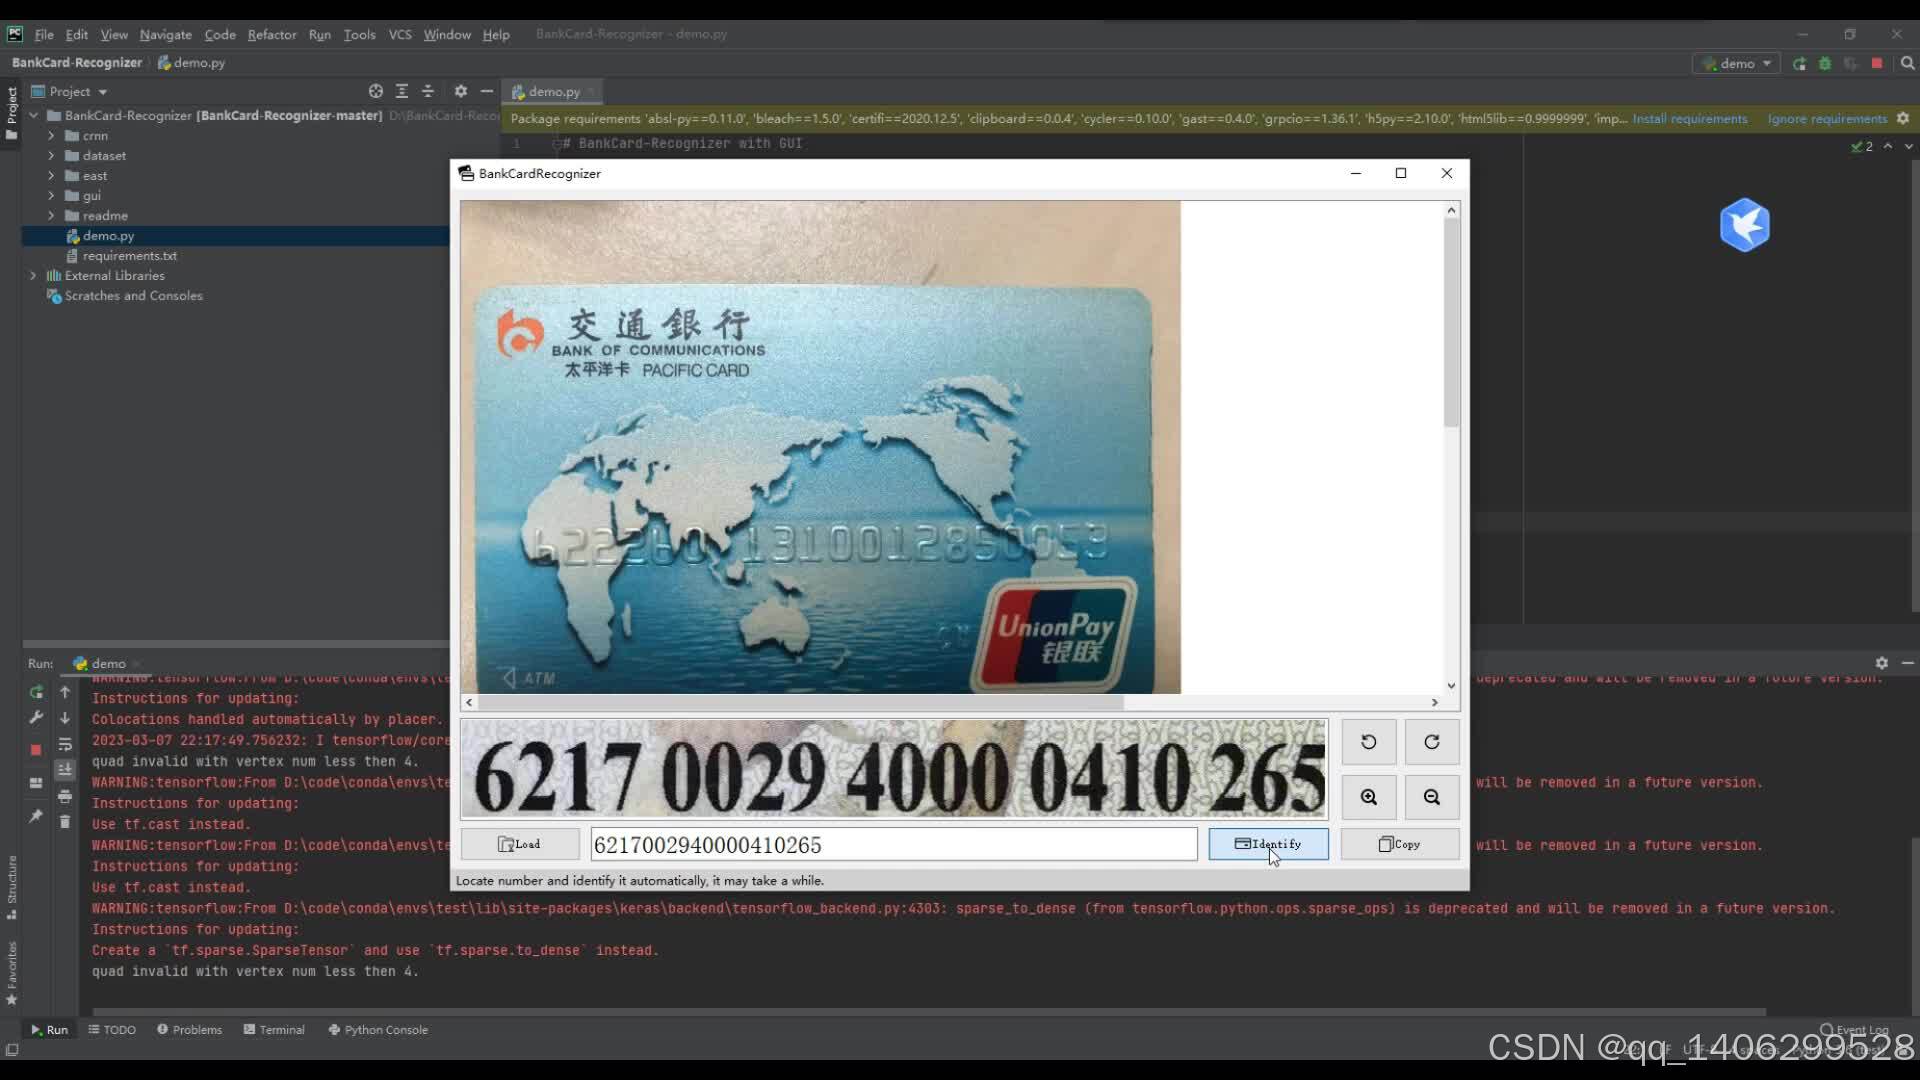Image resolution: width=1920 pixels, height=1080 pixels.
Task: Click Ignore requirements link
Action: click(x=1827, y=119)
